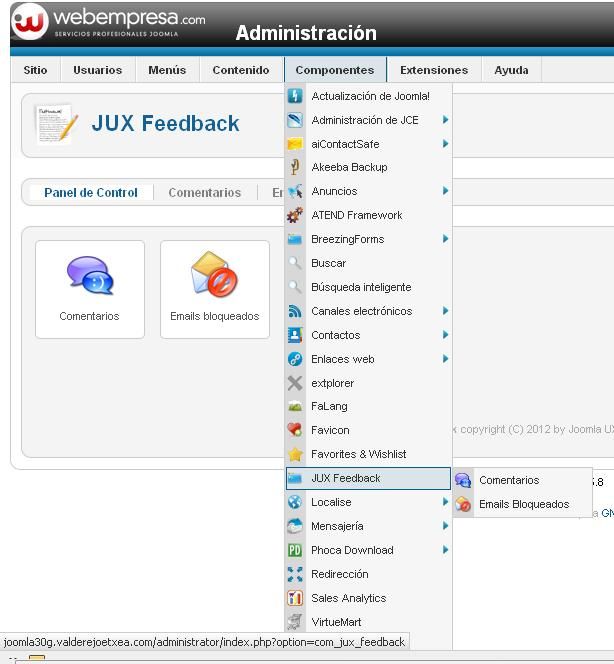
Task: Open the Componentes menu
Action: pyautogui.click(x=335, y=70)
